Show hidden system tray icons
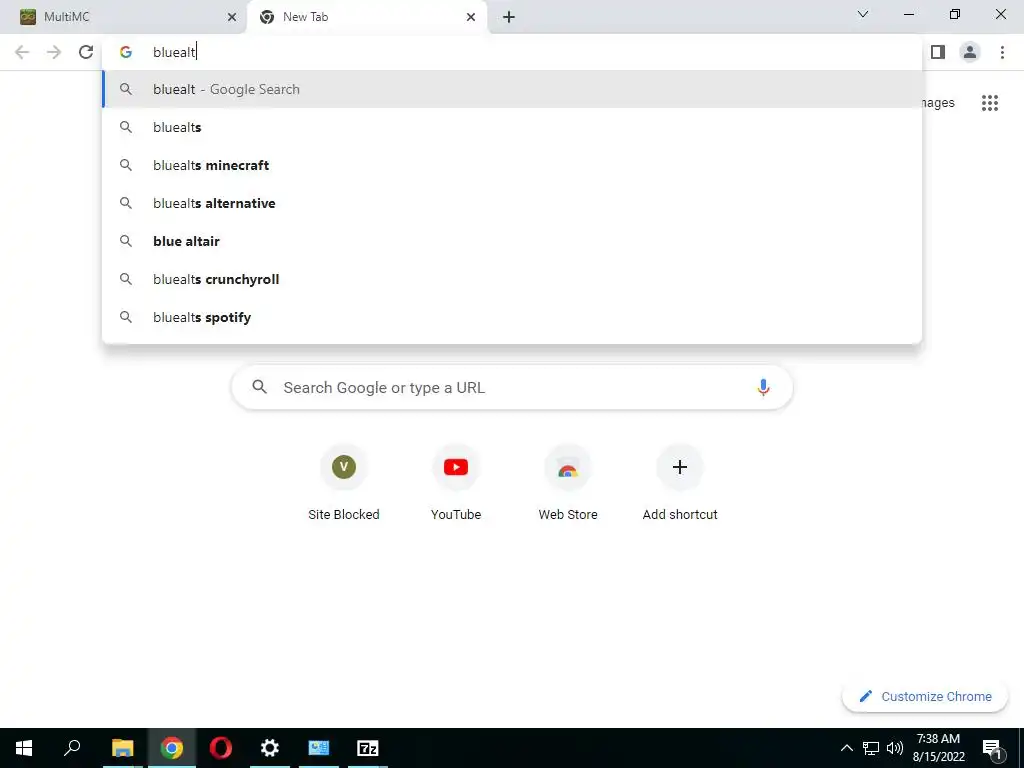Viewport: 1024px width, 768px height. (846, 748)
